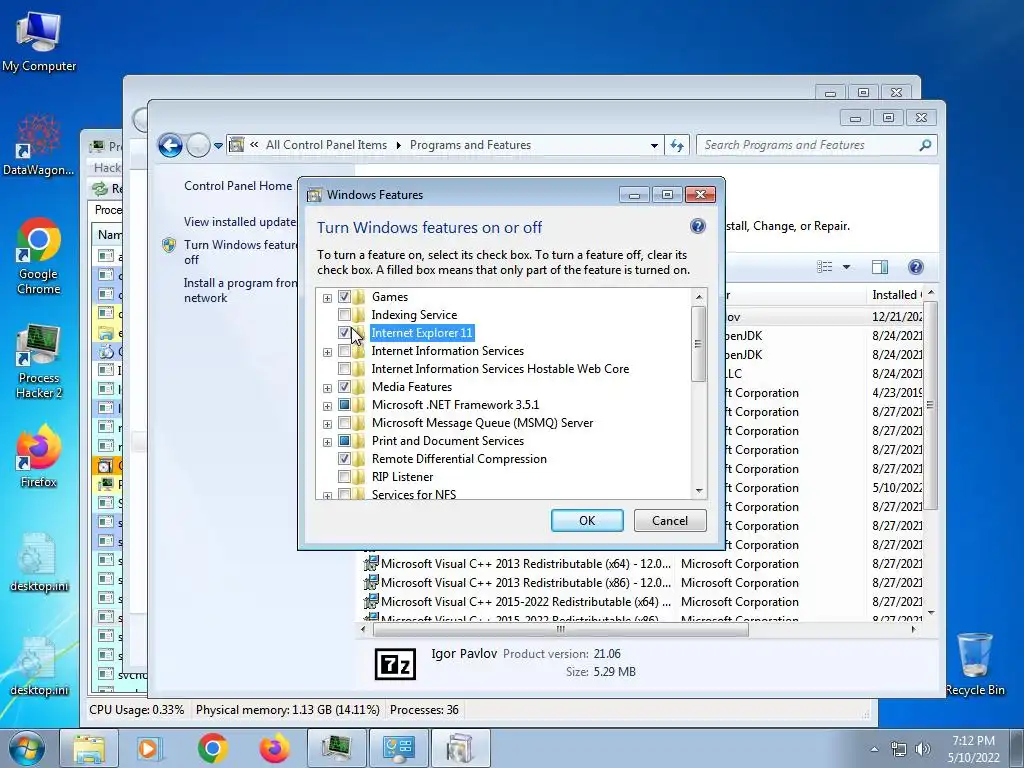Screen dimensions: 1024x768
Task: Open help in Programs and Features toolbar
Action: [916, 266]
